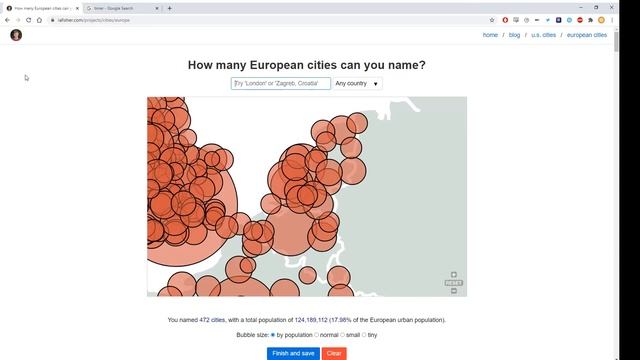Open the light blue circle extension icon
The image size is (640, 360).
[569, 20]
